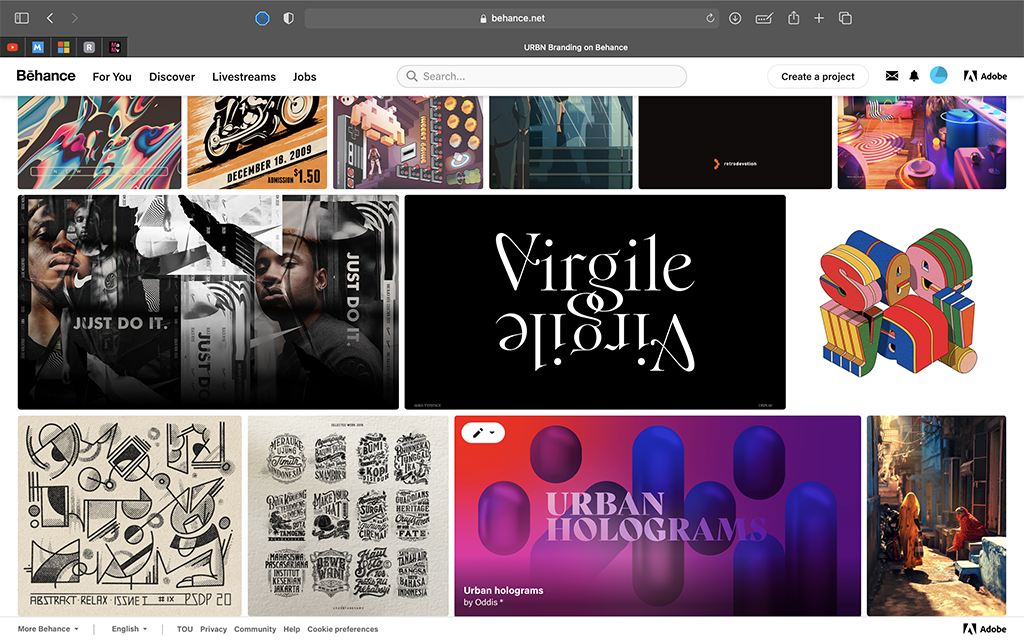This screenshot has width=1024, height=640.
Task: Click the behance.net address bar
Action: coord(511,18)
